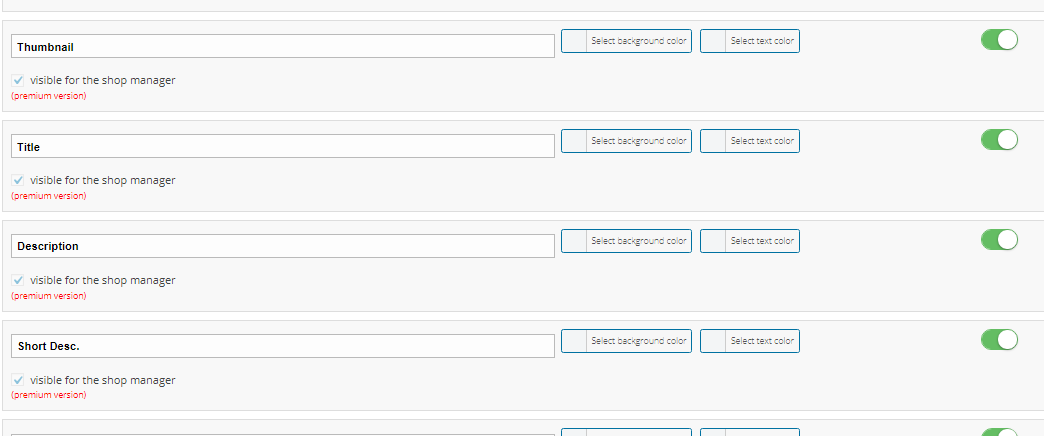
Task: Uncheck Short Desc. visible for shop manager
Action: (x=18, y=380)
